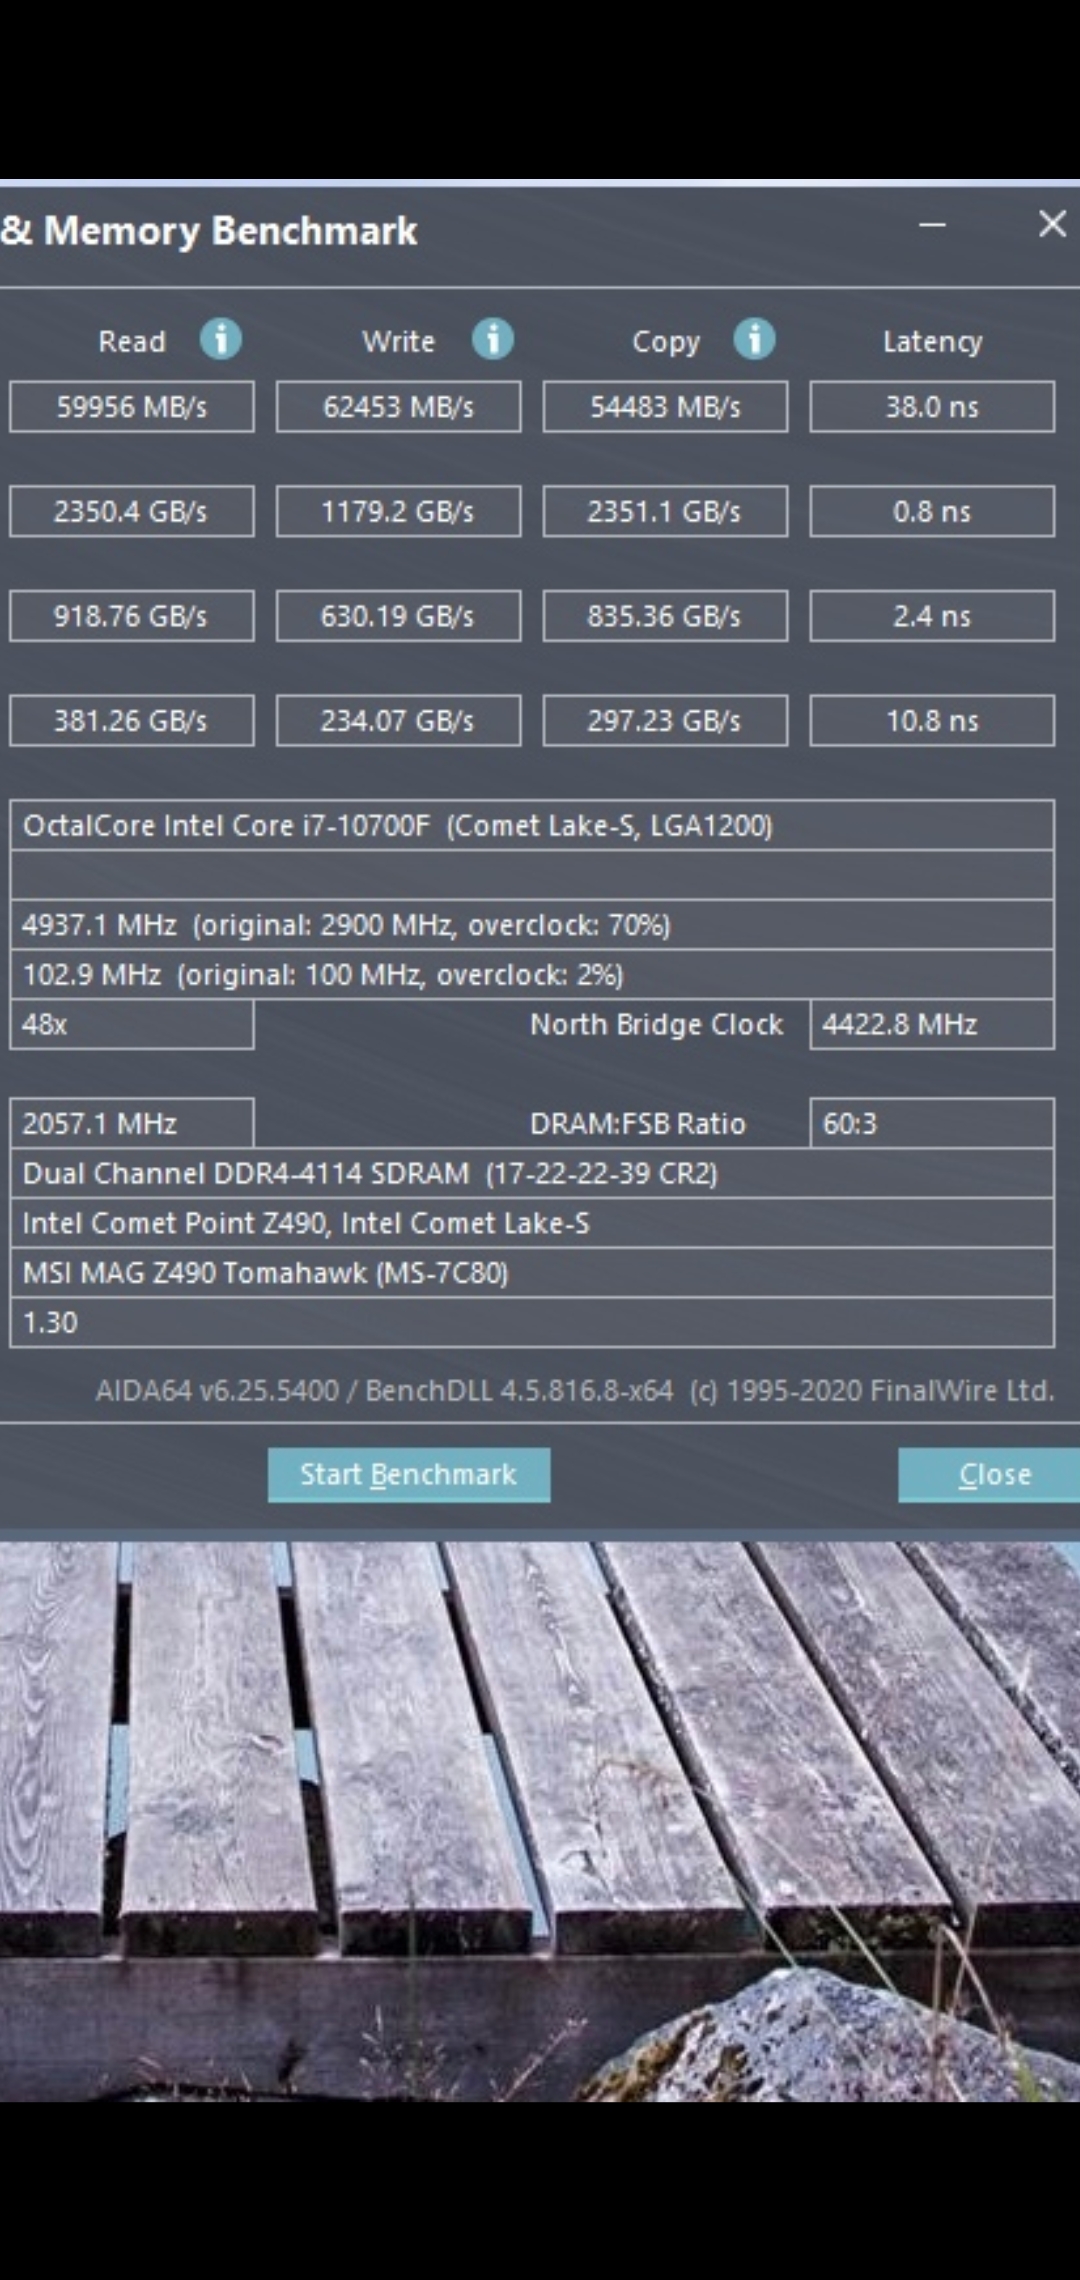Click the 2350.4 GB/s read value

click(x=132, y=511)
